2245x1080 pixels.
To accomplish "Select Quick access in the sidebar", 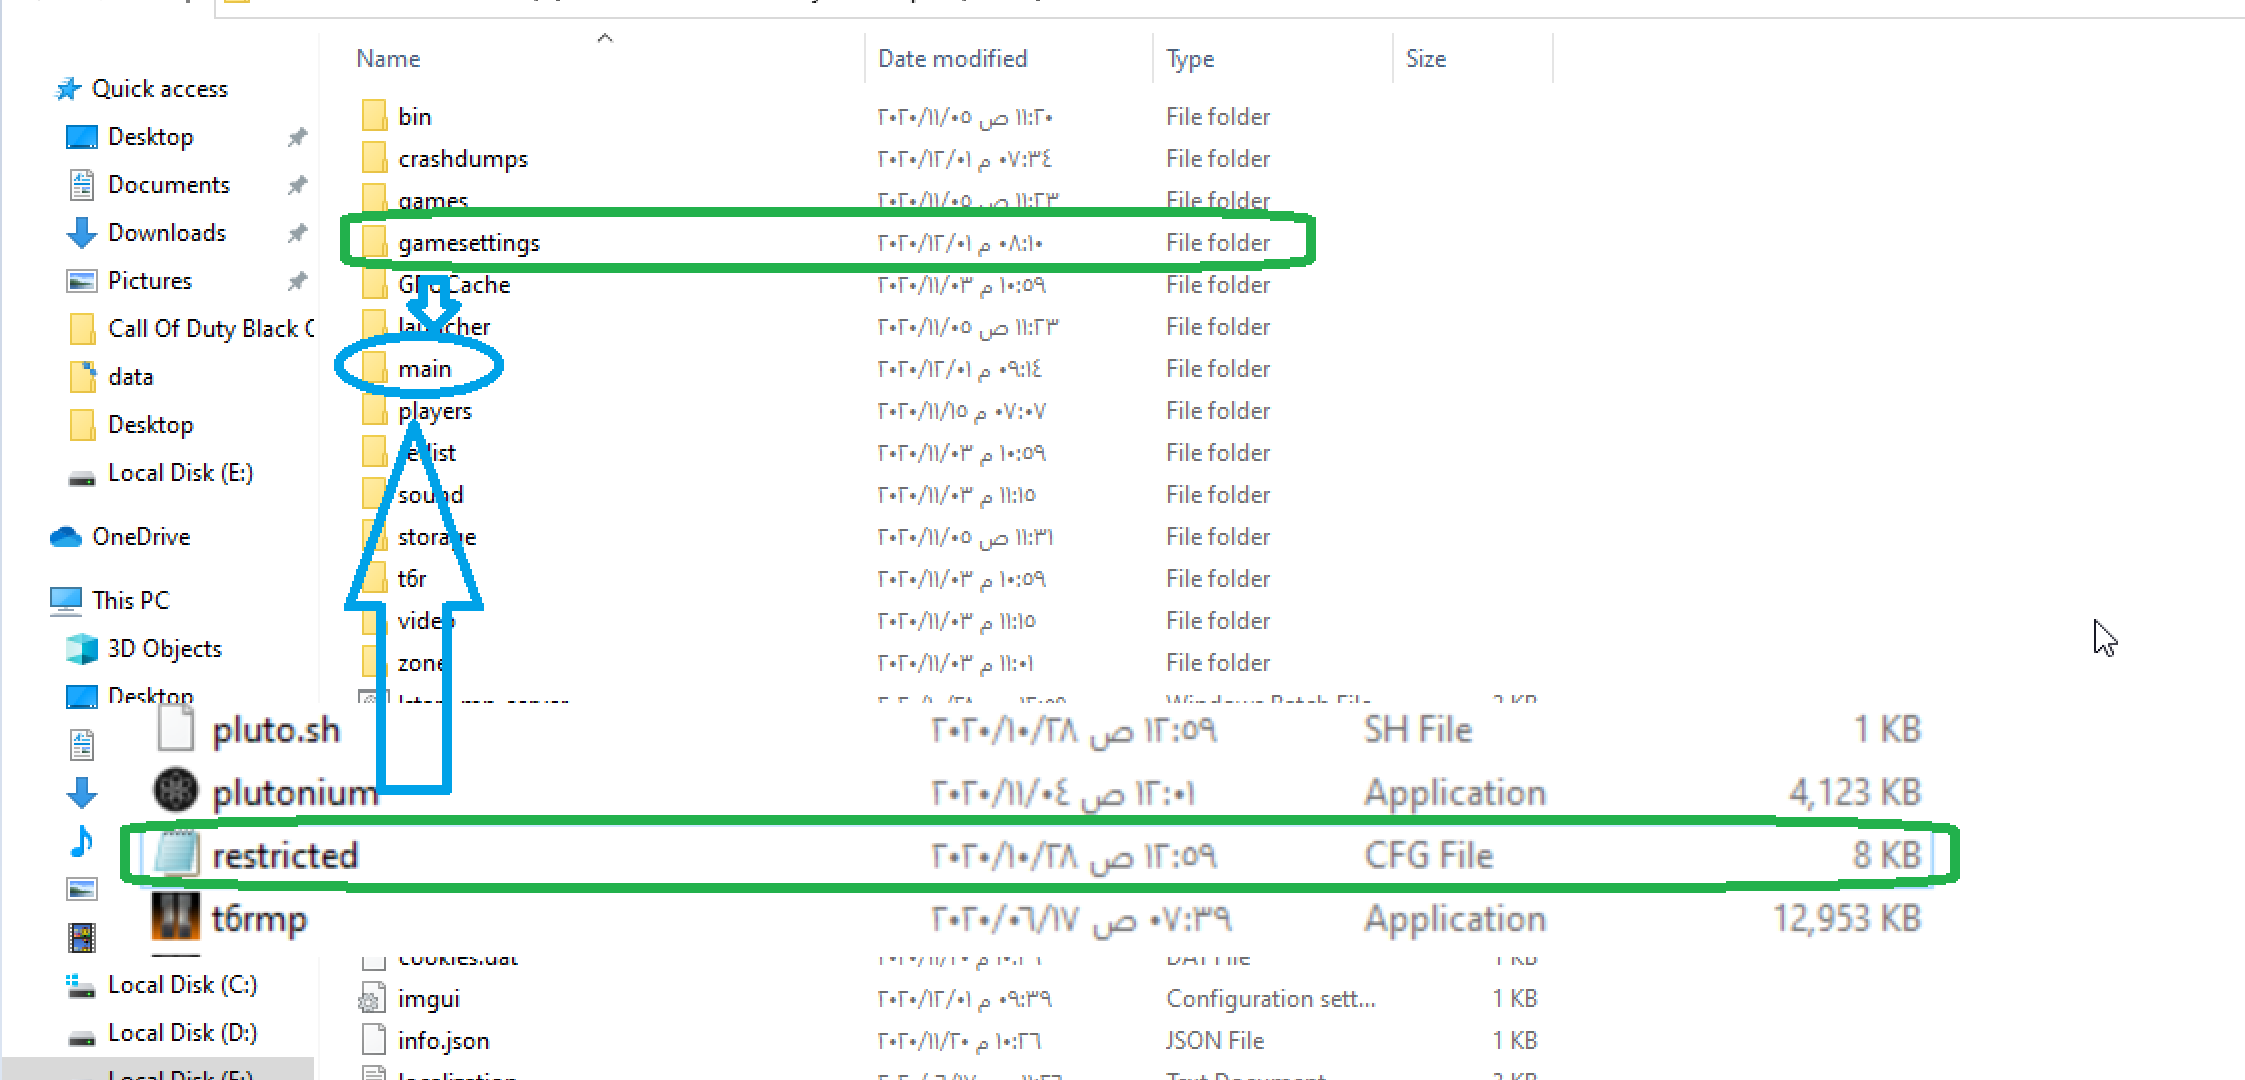I will pos(160,89).
